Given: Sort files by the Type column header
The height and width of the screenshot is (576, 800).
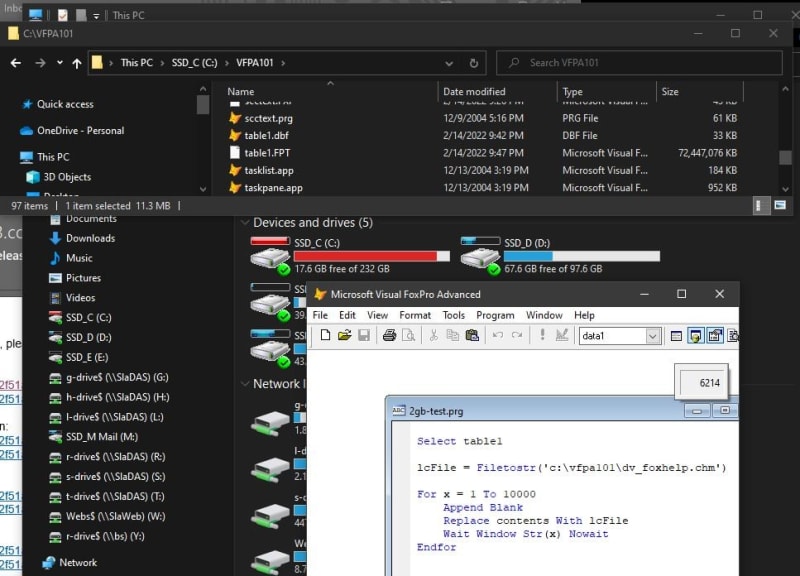Looking at the screenshot, I should point(572,91).
